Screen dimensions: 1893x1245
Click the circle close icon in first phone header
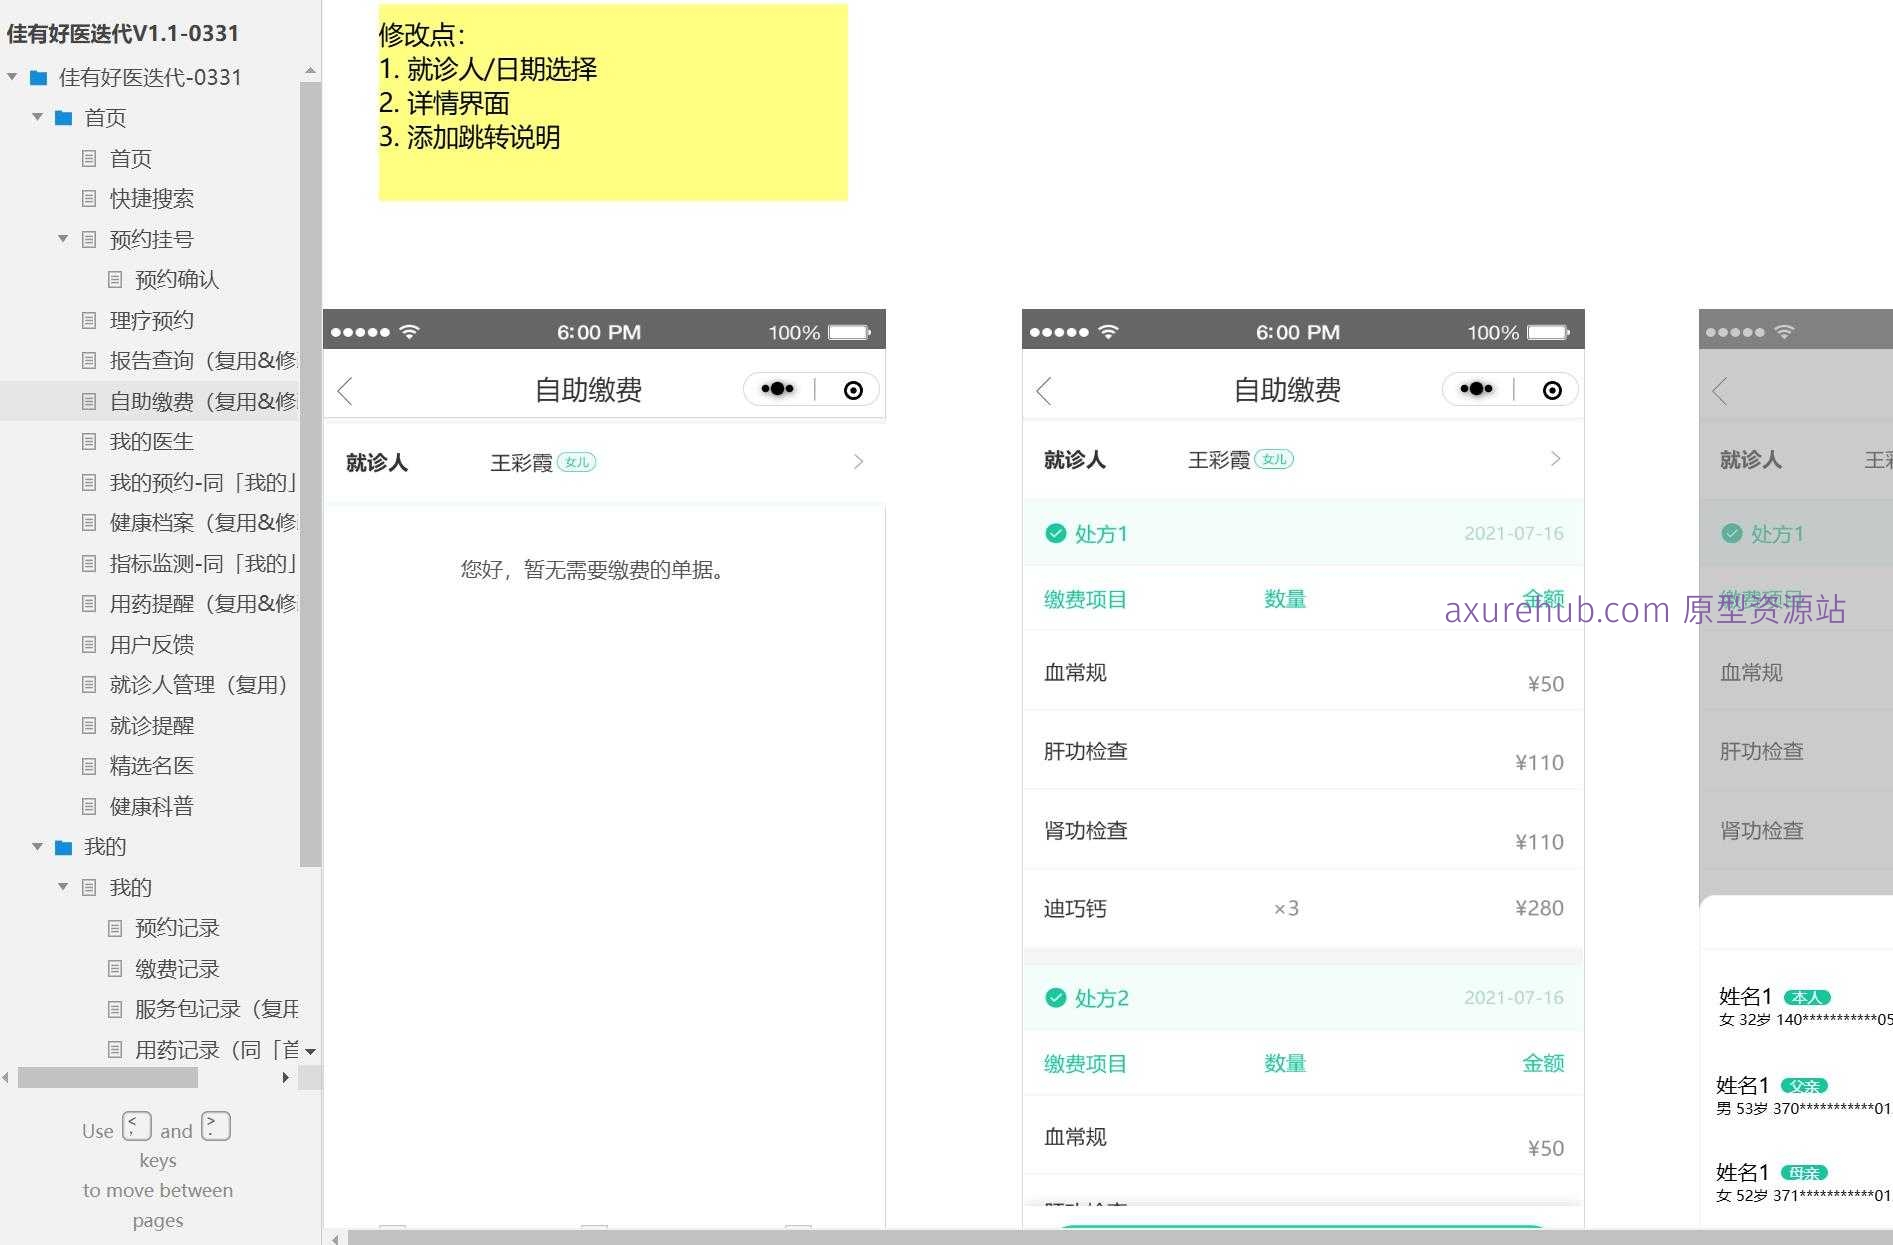point(853,390)
